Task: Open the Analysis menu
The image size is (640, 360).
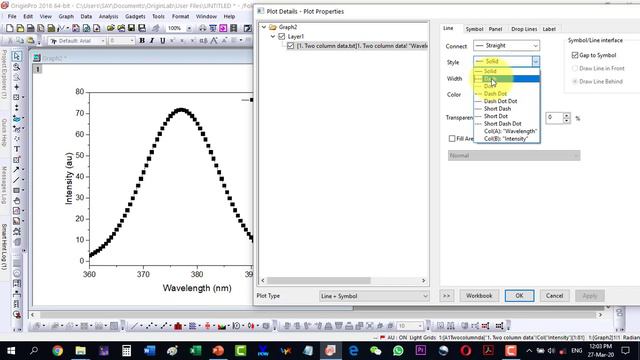Action: [x=108, y=16]
